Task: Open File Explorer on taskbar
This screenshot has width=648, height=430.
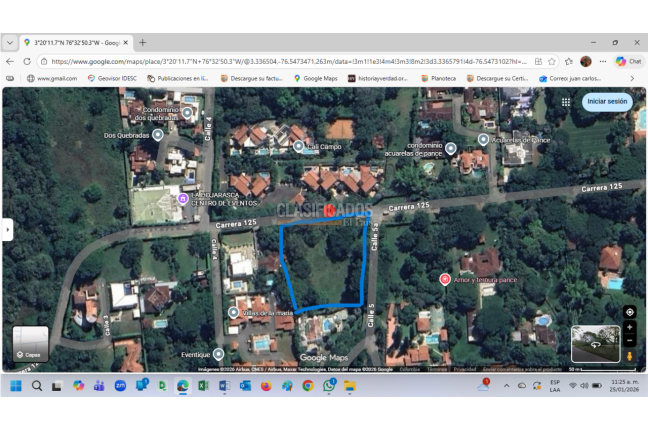Action: (x=350, y=386)
